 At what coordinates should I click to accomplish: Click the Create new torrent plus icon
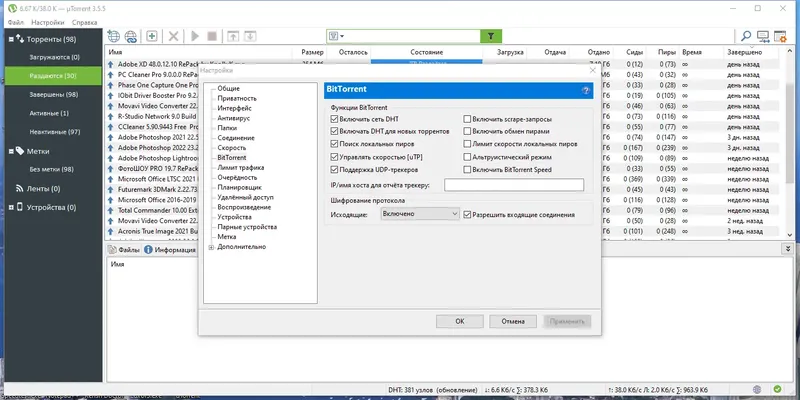[152, 36]
